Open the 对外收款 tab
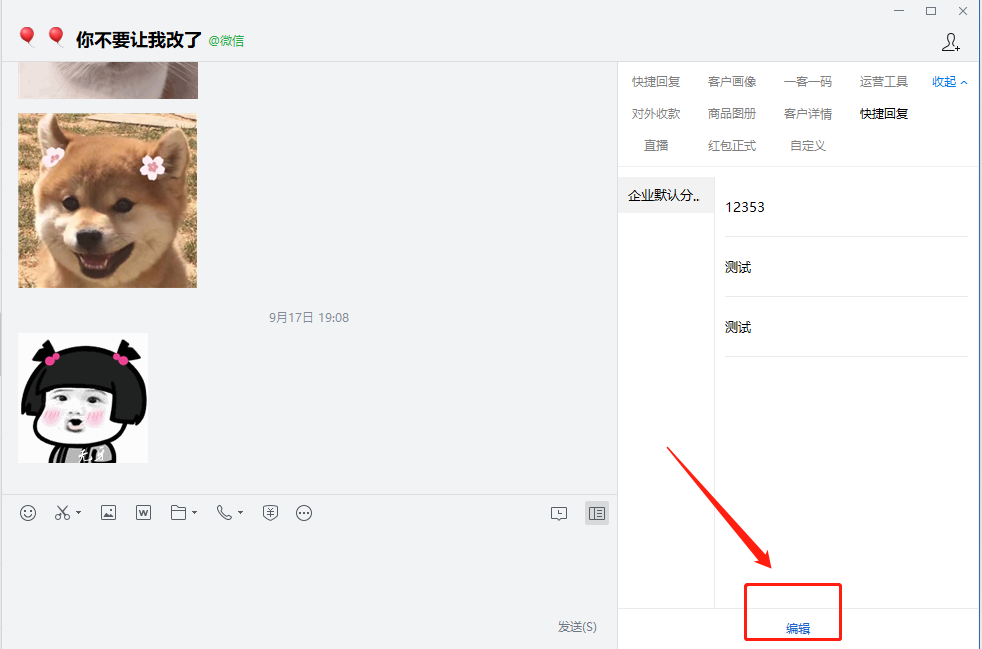 pos(656,113)
